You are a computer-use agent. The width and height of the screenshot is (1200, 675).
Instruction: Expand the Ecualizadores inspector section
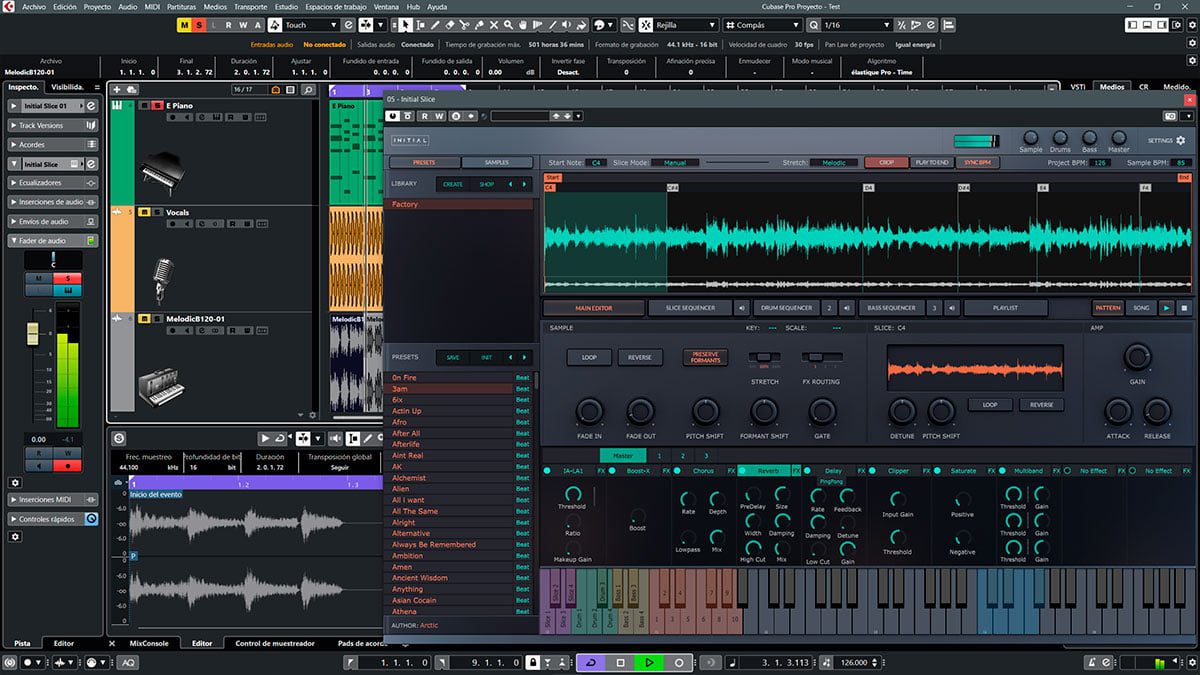point(53,183)
